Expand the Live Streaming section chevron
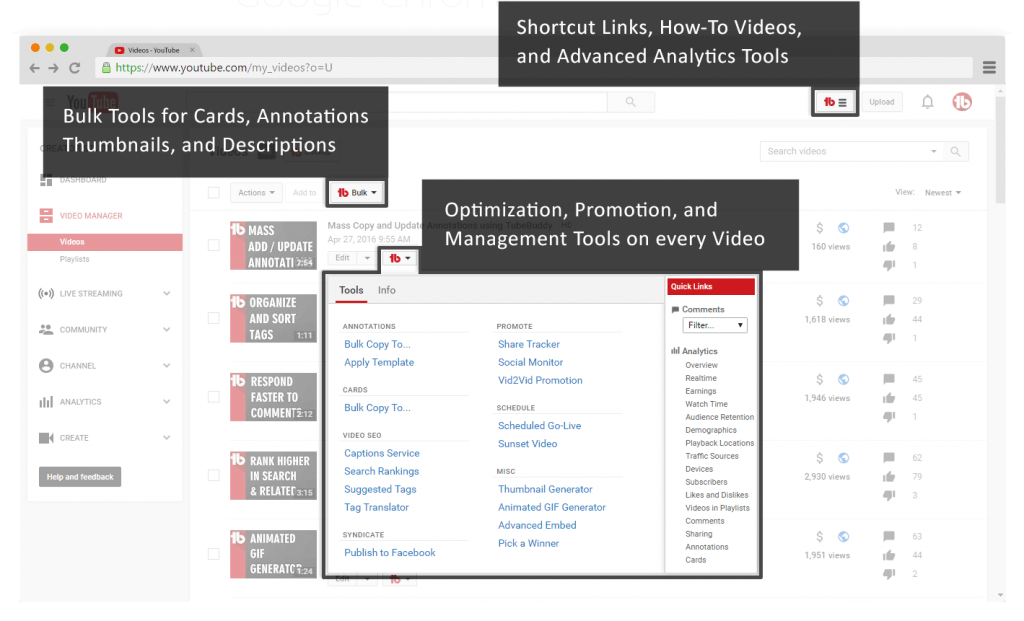1024x621 pixels. click(x=167, y=294)
